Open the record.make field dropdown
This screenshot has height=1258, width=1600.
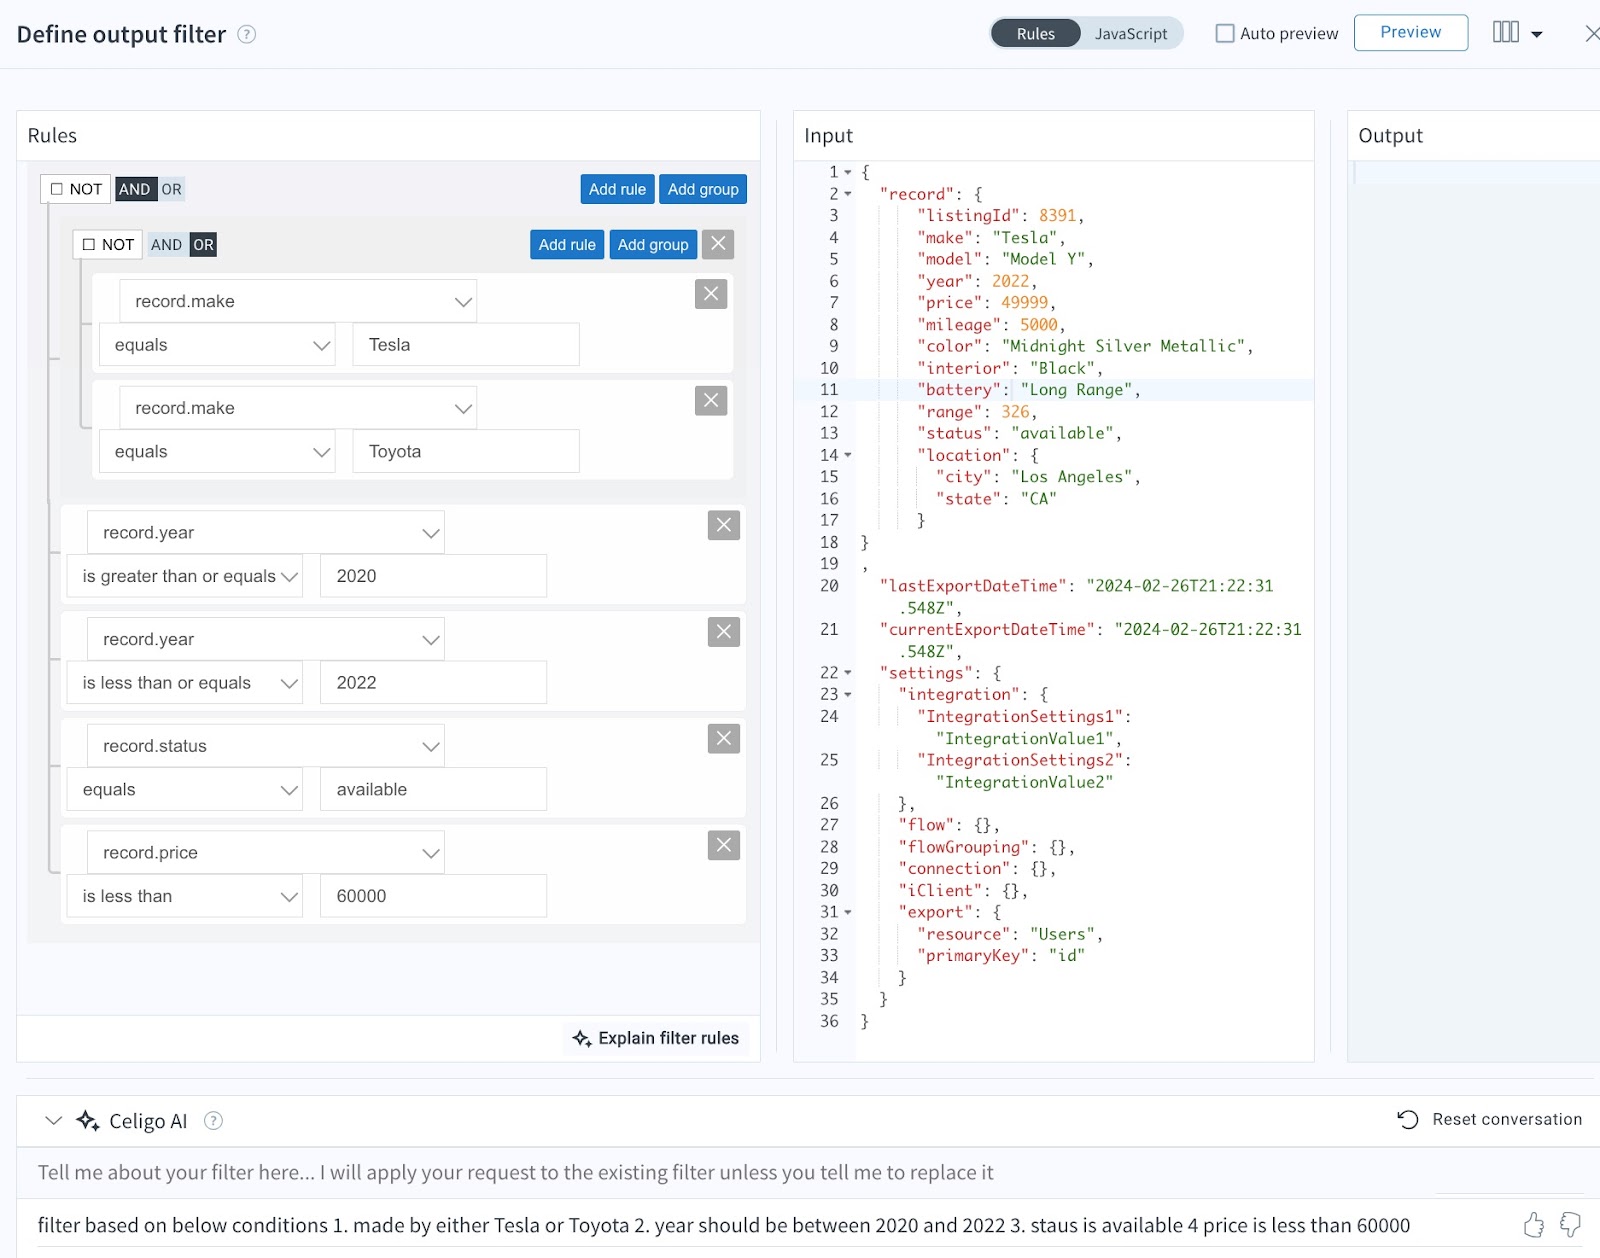click(x=462, y=300)
